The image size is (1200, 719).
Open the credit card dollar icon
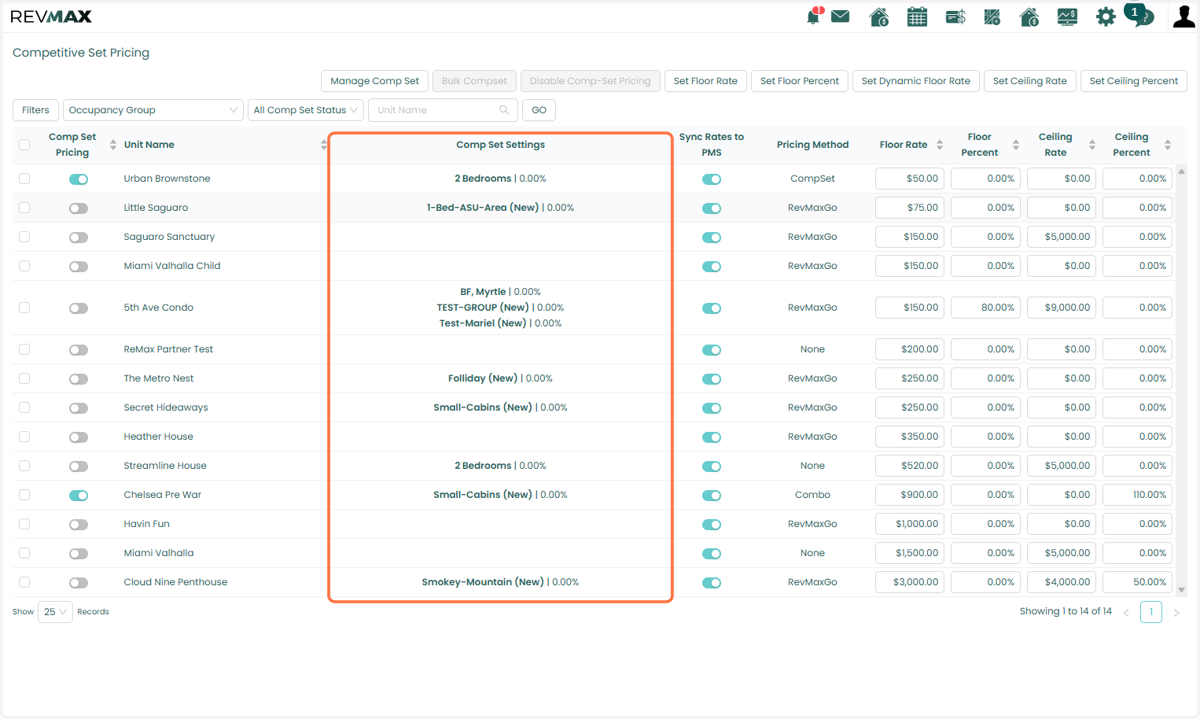[955, 17]
